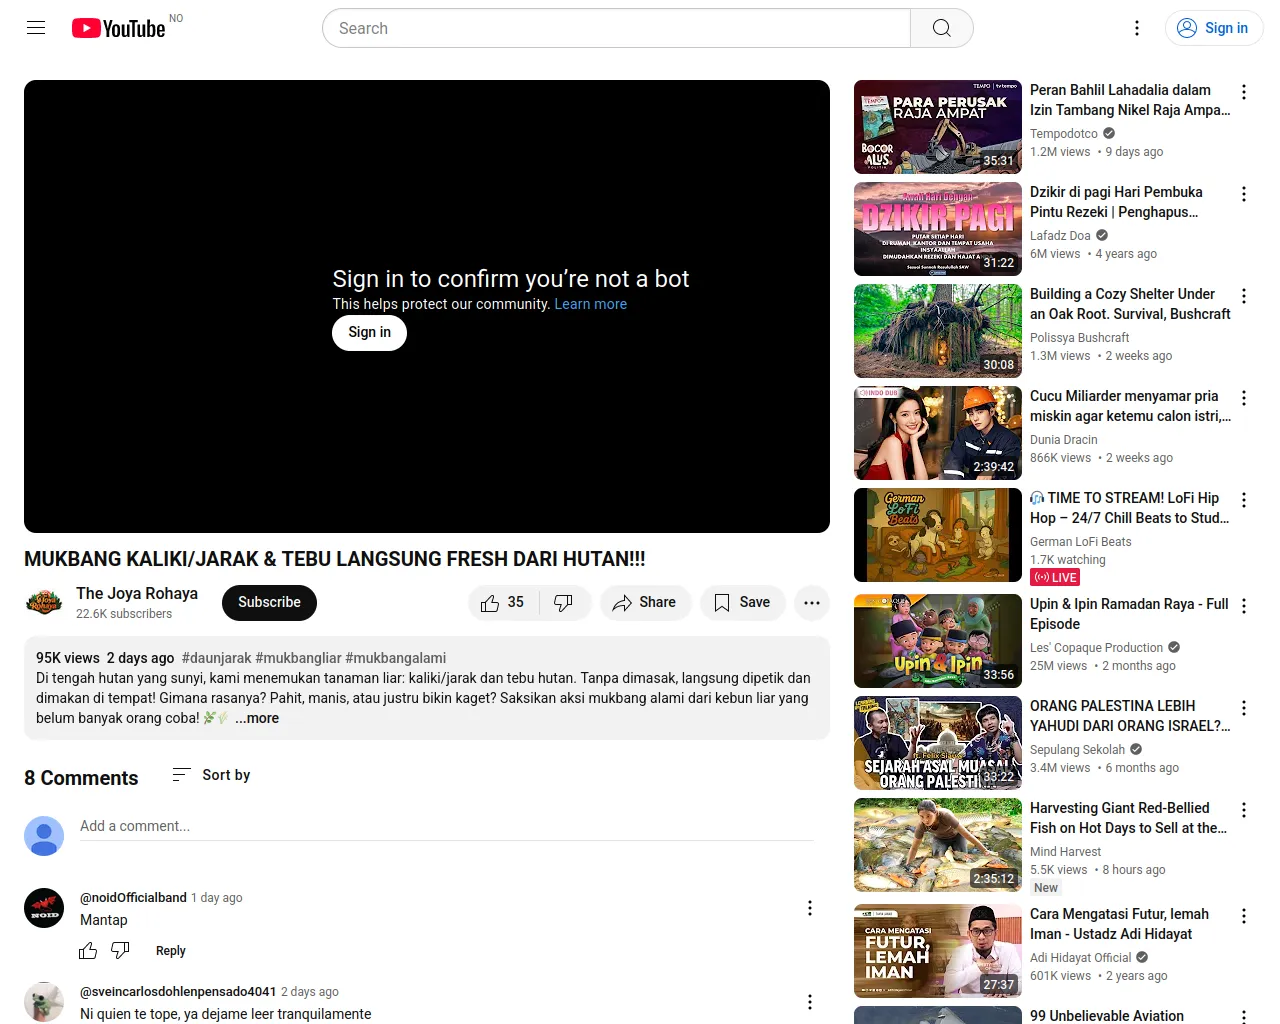This screenshot has height=1024, width=1280.
Task: Open more actions ellipsis beside Save
Action: click(x=812, y=602)
